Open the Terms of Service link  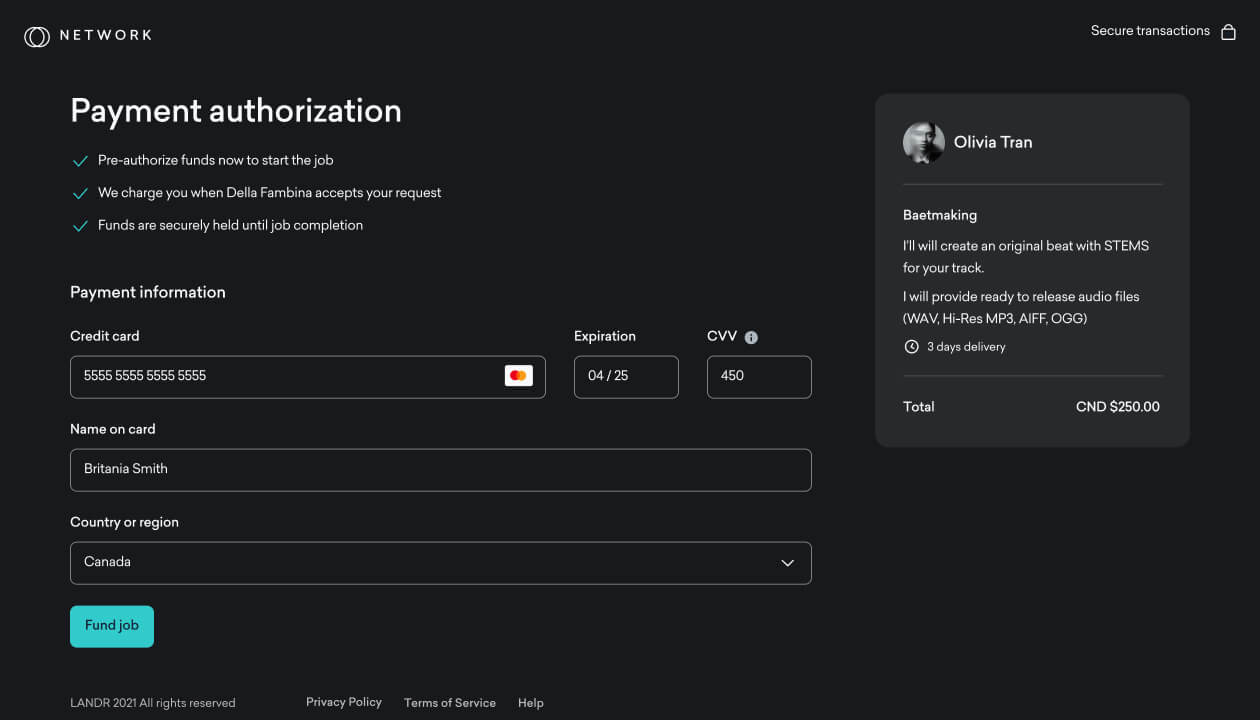point(450,703)
